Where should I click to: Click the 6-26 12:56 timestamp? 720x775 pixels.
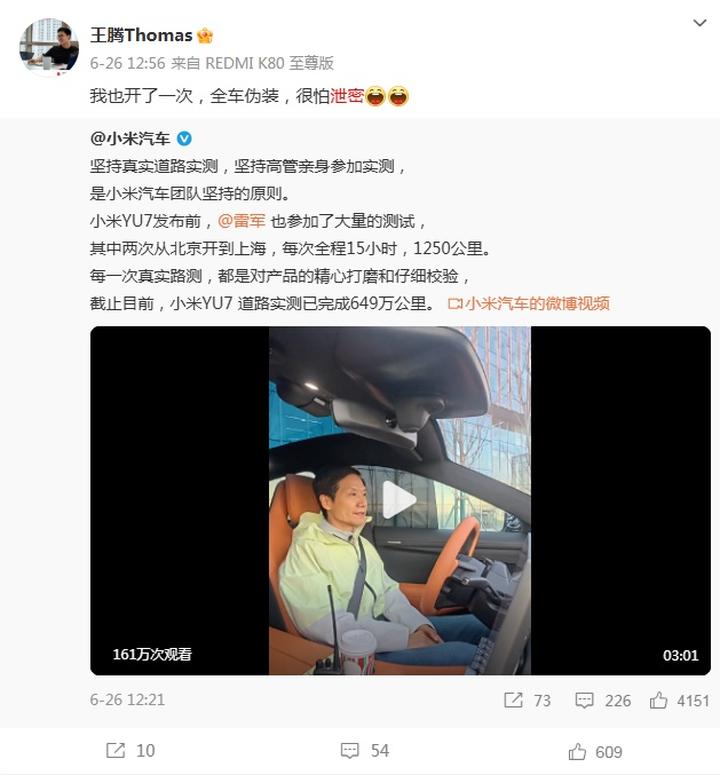127,63
